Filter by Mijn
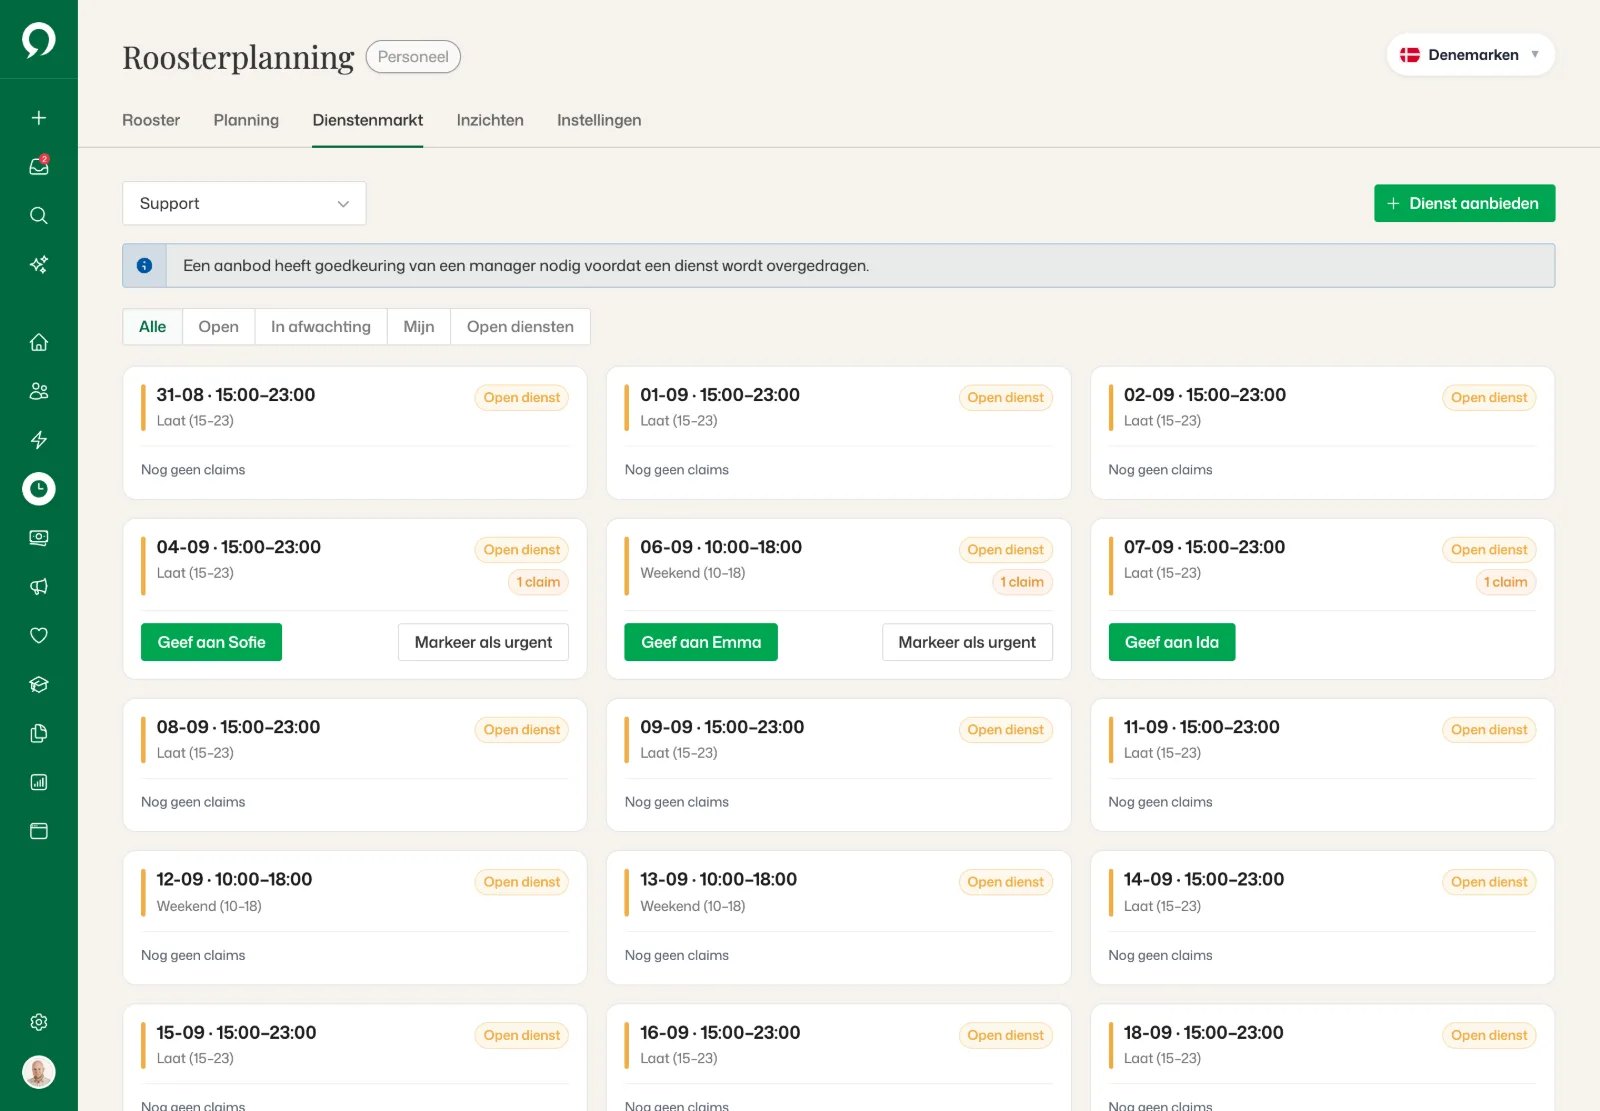 (419, 327)
